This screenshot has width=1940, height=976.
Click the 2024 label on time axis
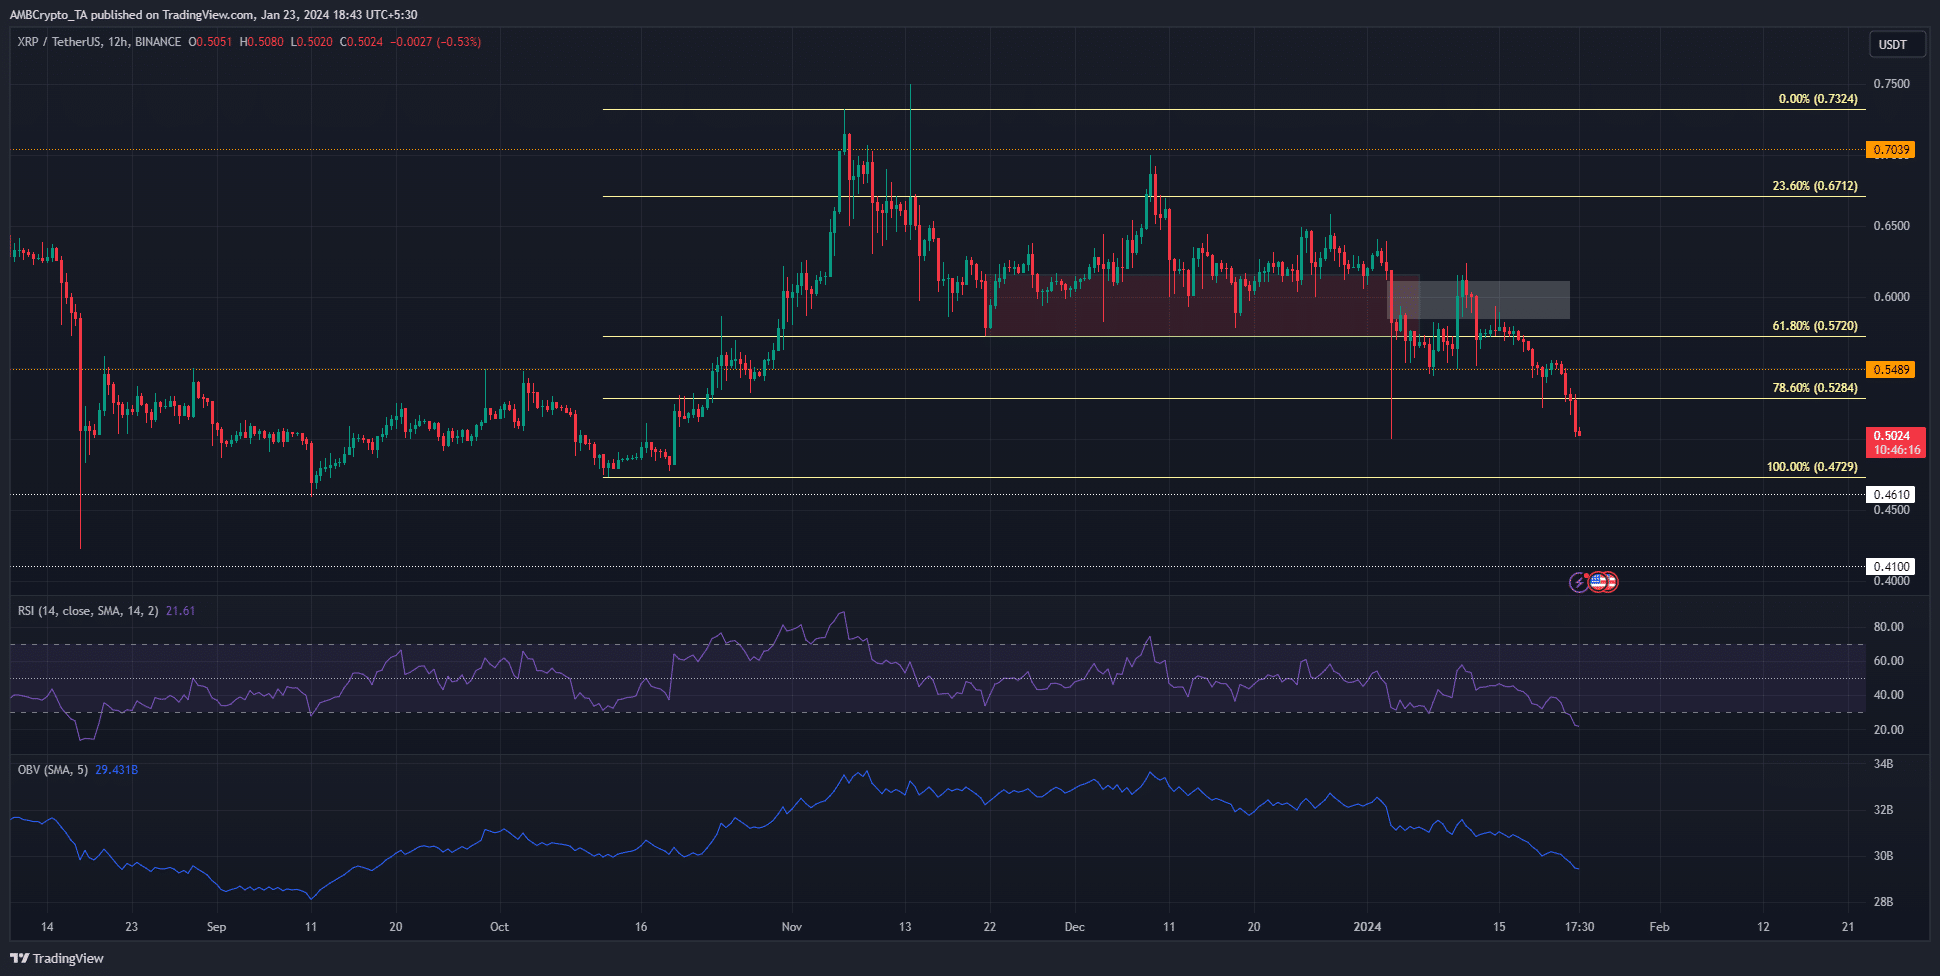(x=1367, y=927)
